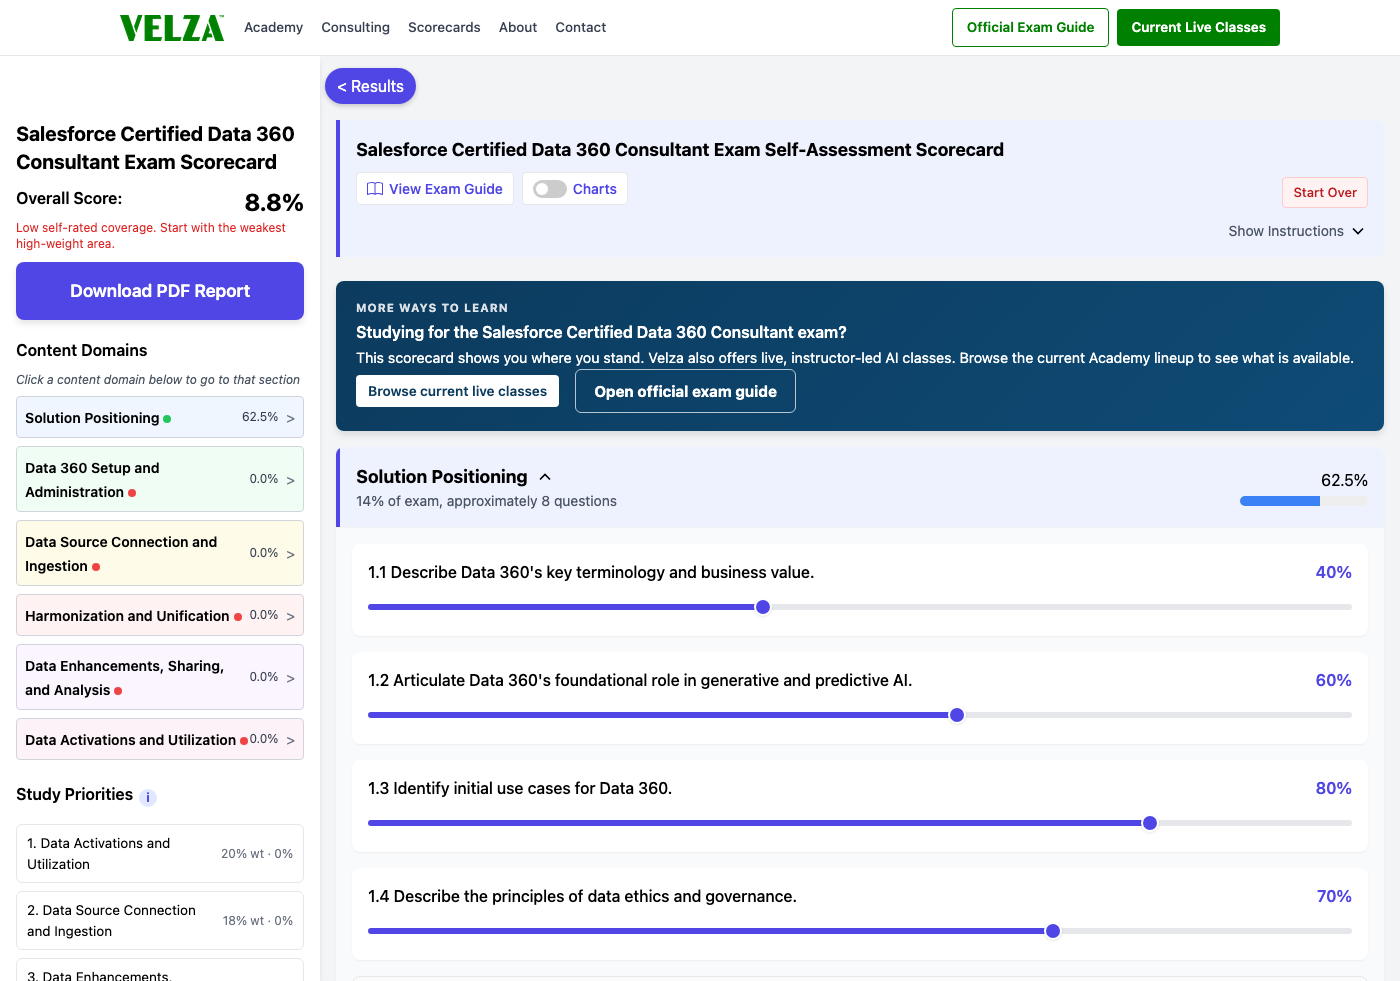
Task: Click slider handle for 1.3 initial use cases
Action: 1150,823
